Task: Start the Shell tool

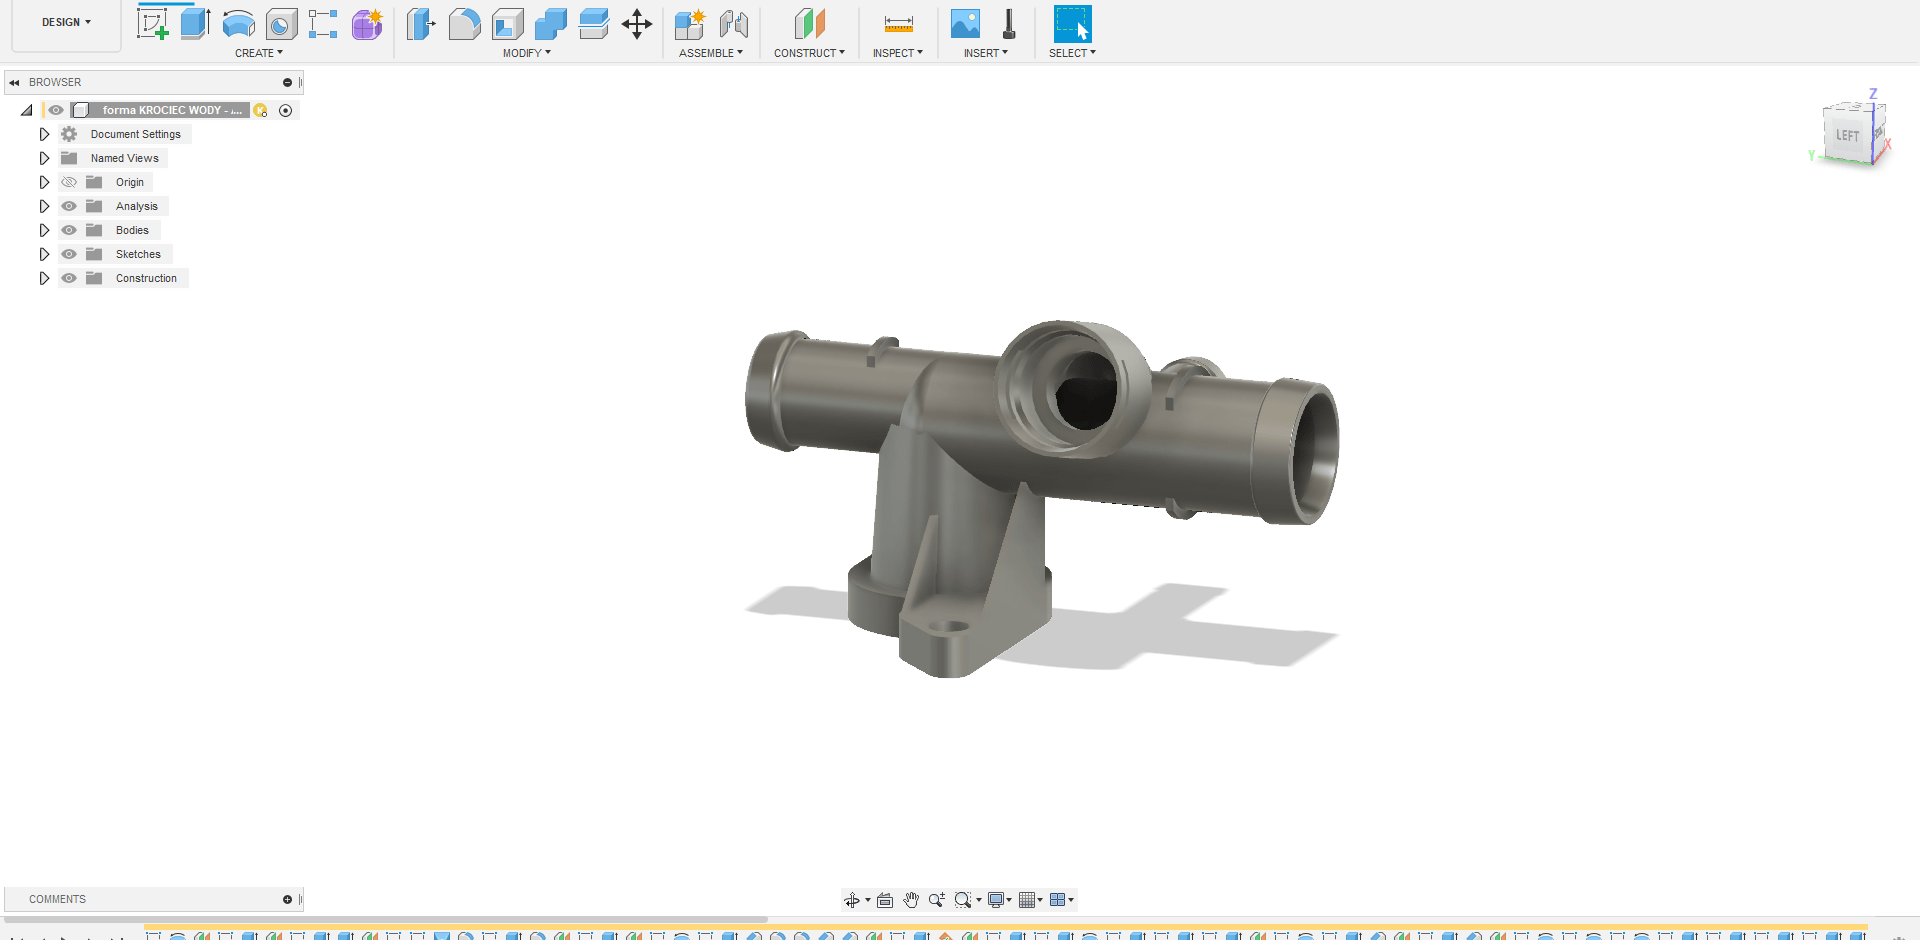Action: 508,24
